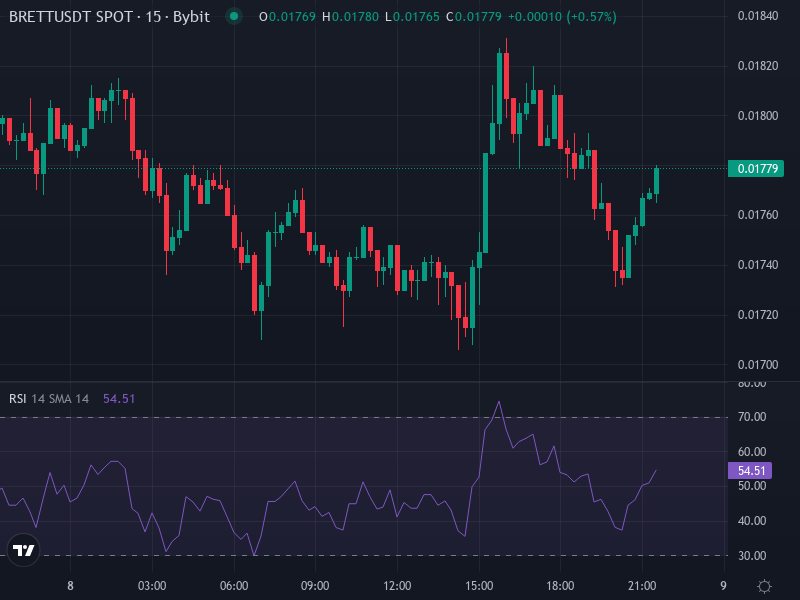Click the TradingView logo icon

point(24,550)
